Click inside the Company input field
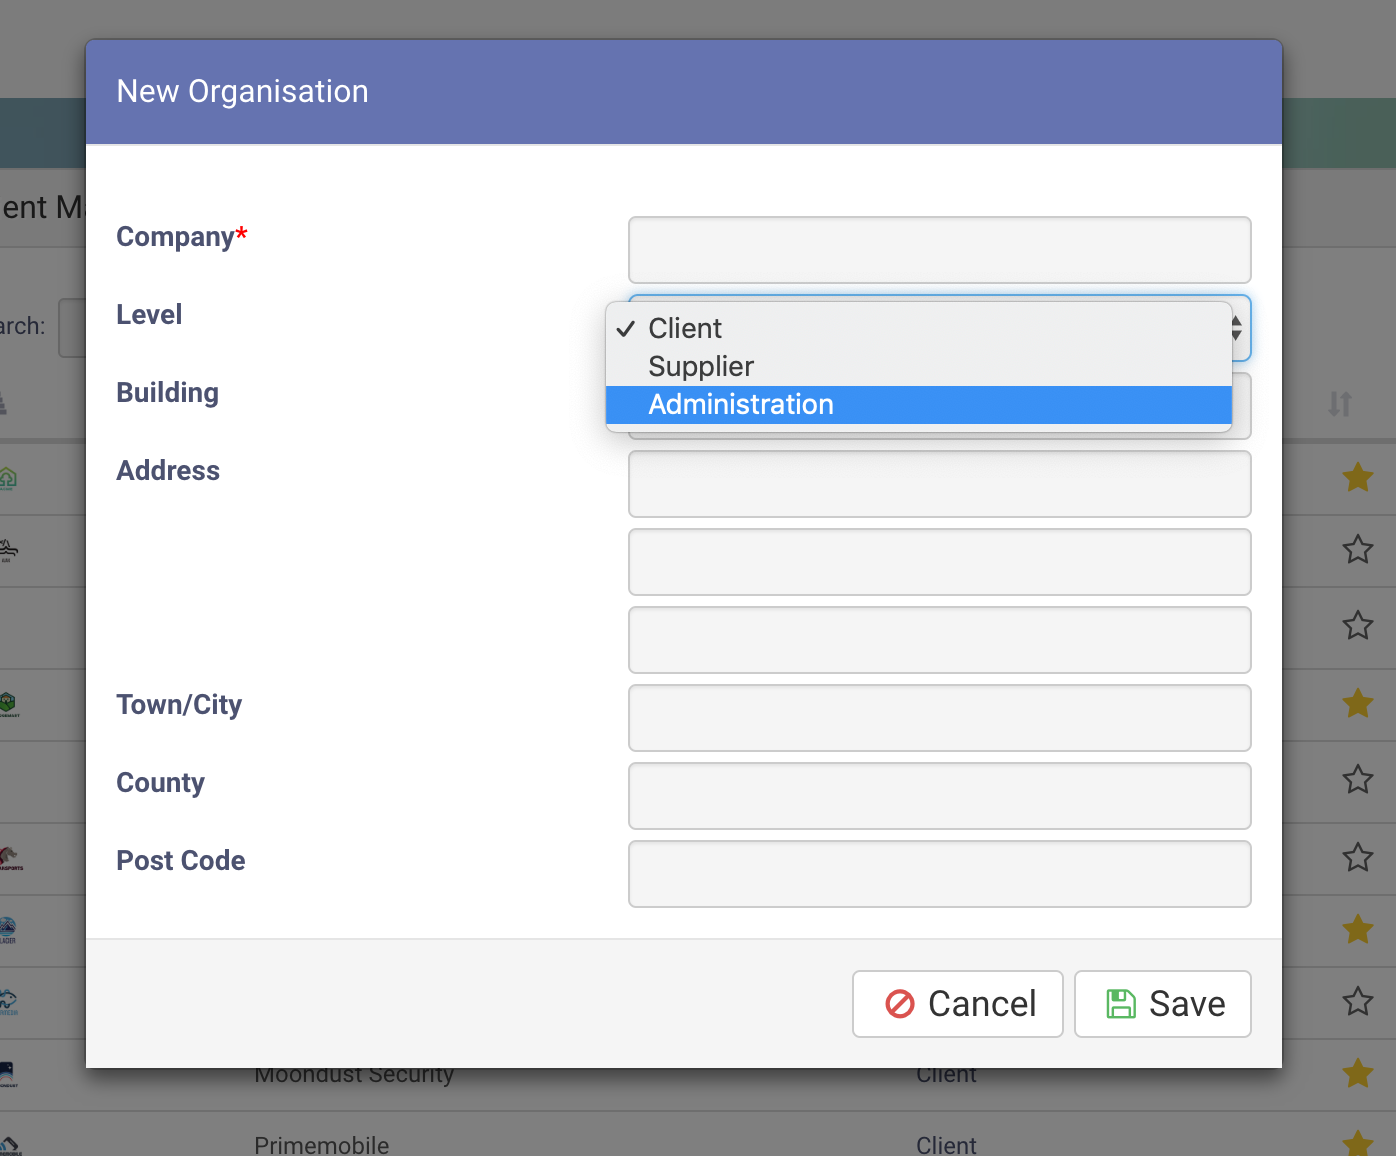Screen dimensions: 1396x1156 pyautogui.click(x=939, y=250)
